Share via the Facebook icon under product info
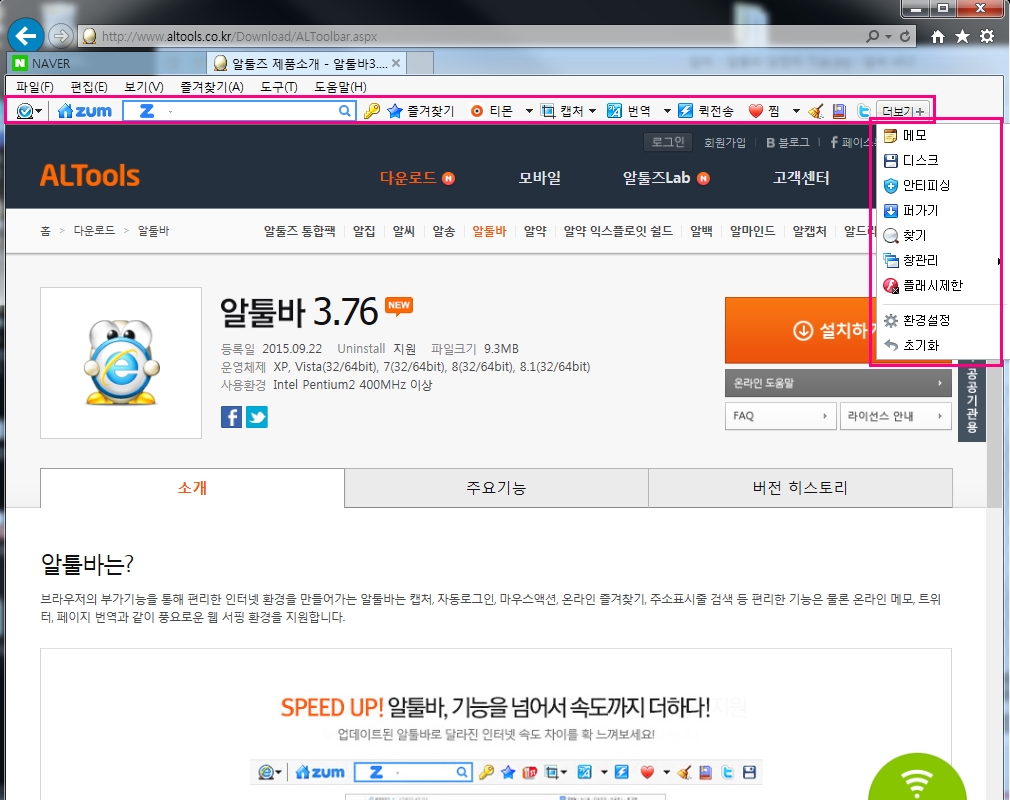This screenshot has width=1010, height=800. click(231, 417)
